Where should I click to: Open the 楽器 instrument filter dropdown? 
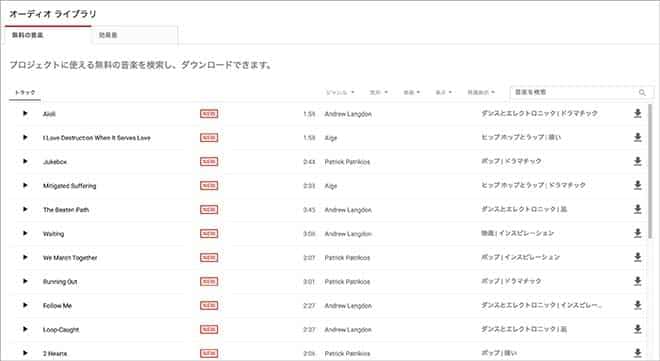tap(412, 93)
